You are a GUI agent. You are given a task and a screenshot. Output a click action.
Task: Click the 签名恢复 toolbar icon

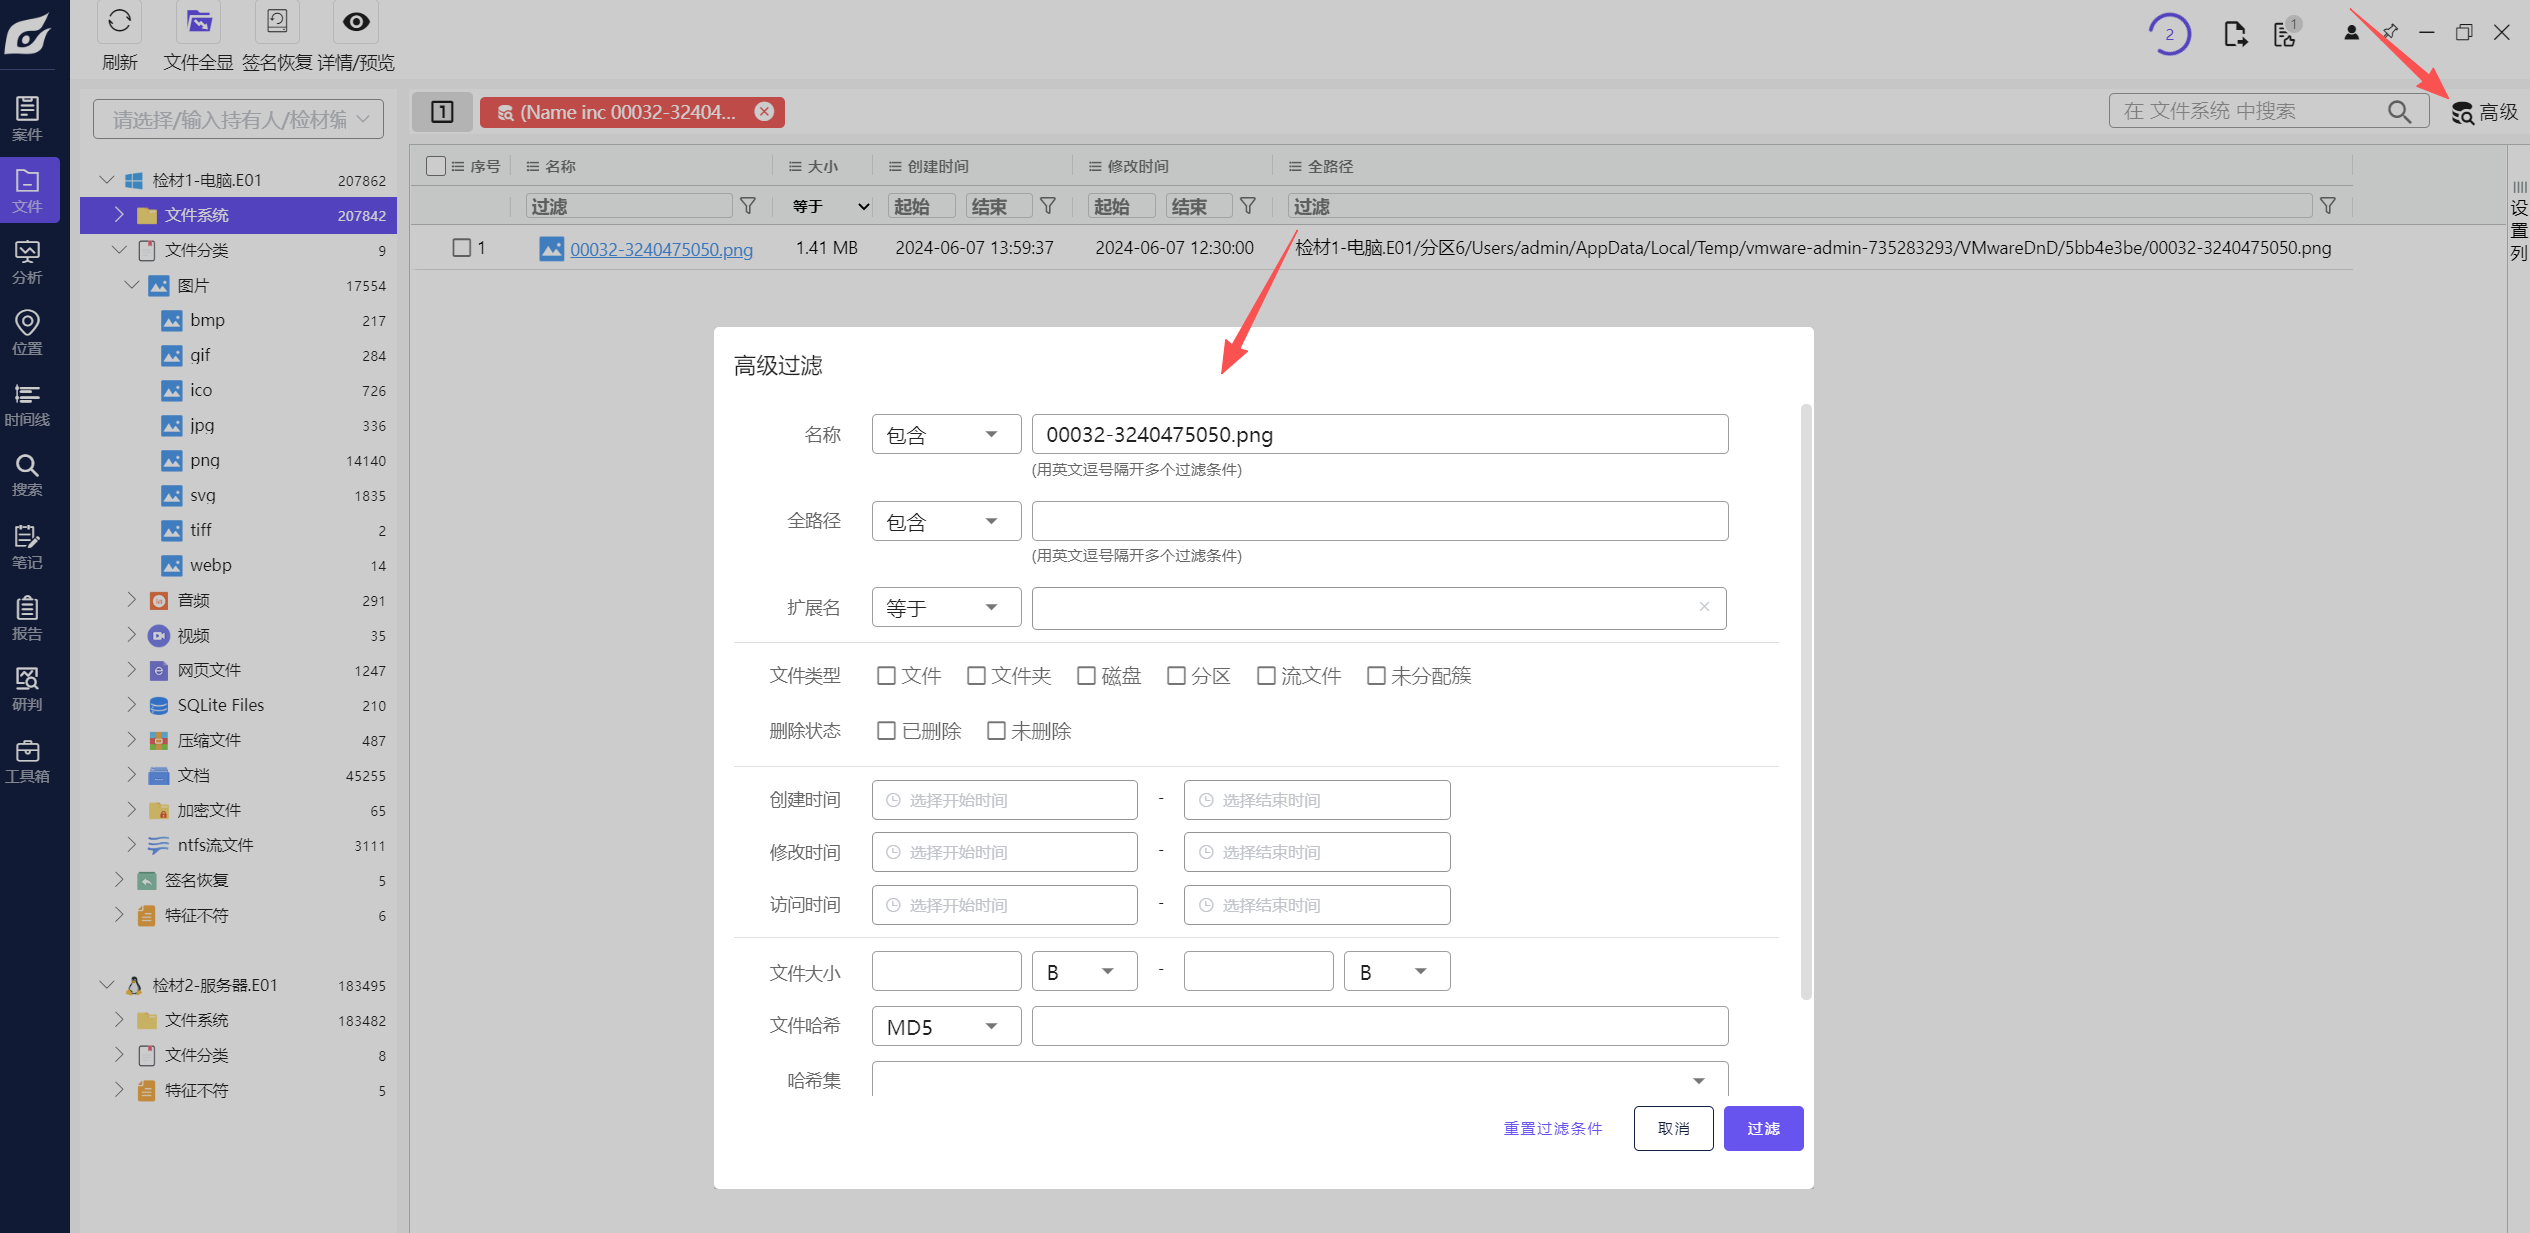277,21
